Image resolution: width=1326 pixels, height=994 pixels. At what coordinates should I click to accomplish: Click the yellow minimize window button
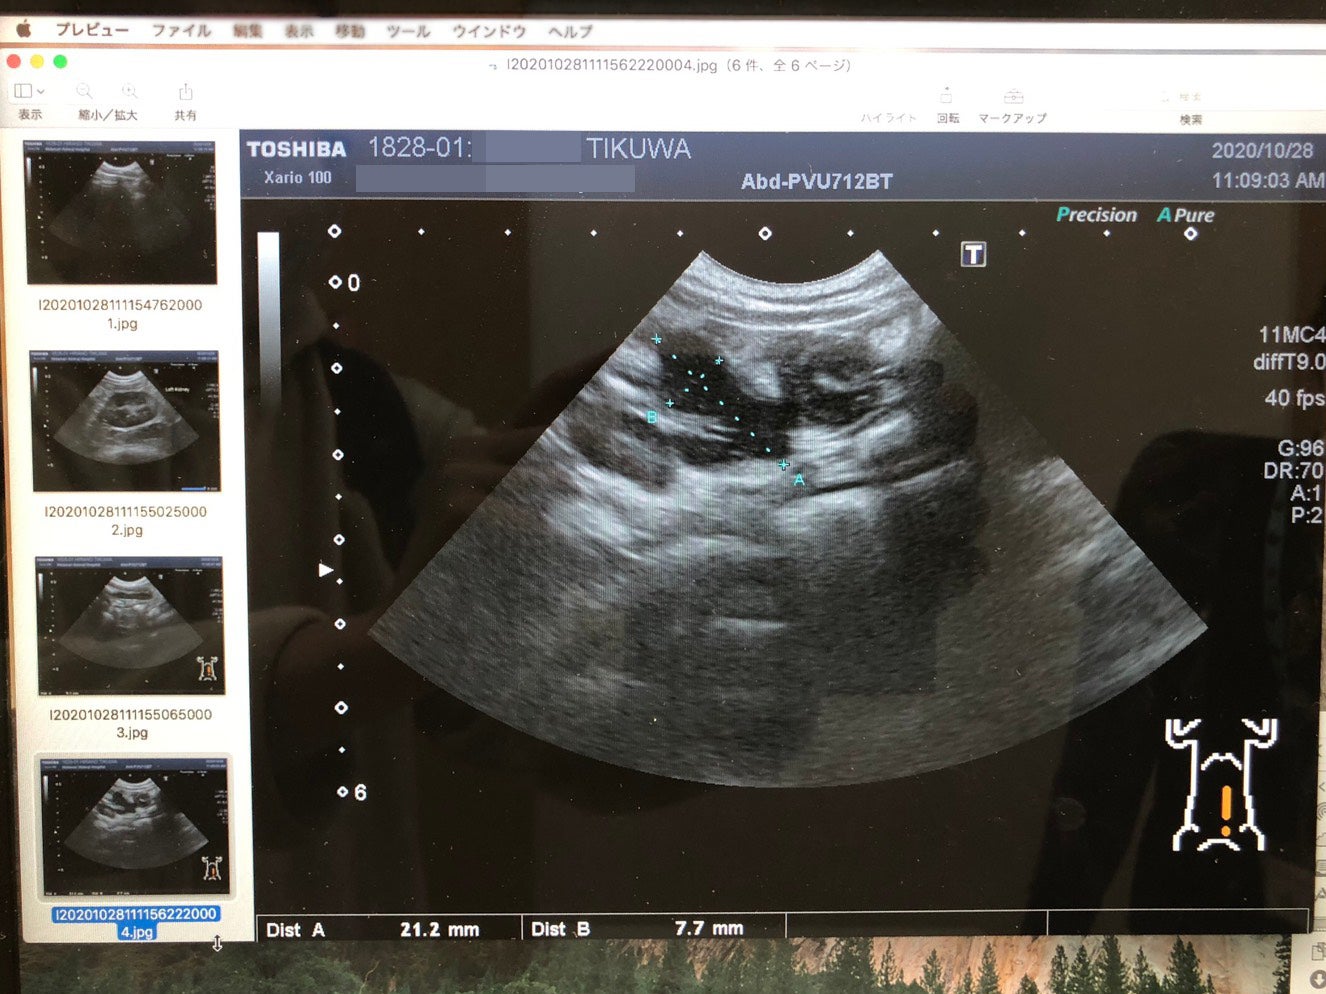(x=37, y=62)
